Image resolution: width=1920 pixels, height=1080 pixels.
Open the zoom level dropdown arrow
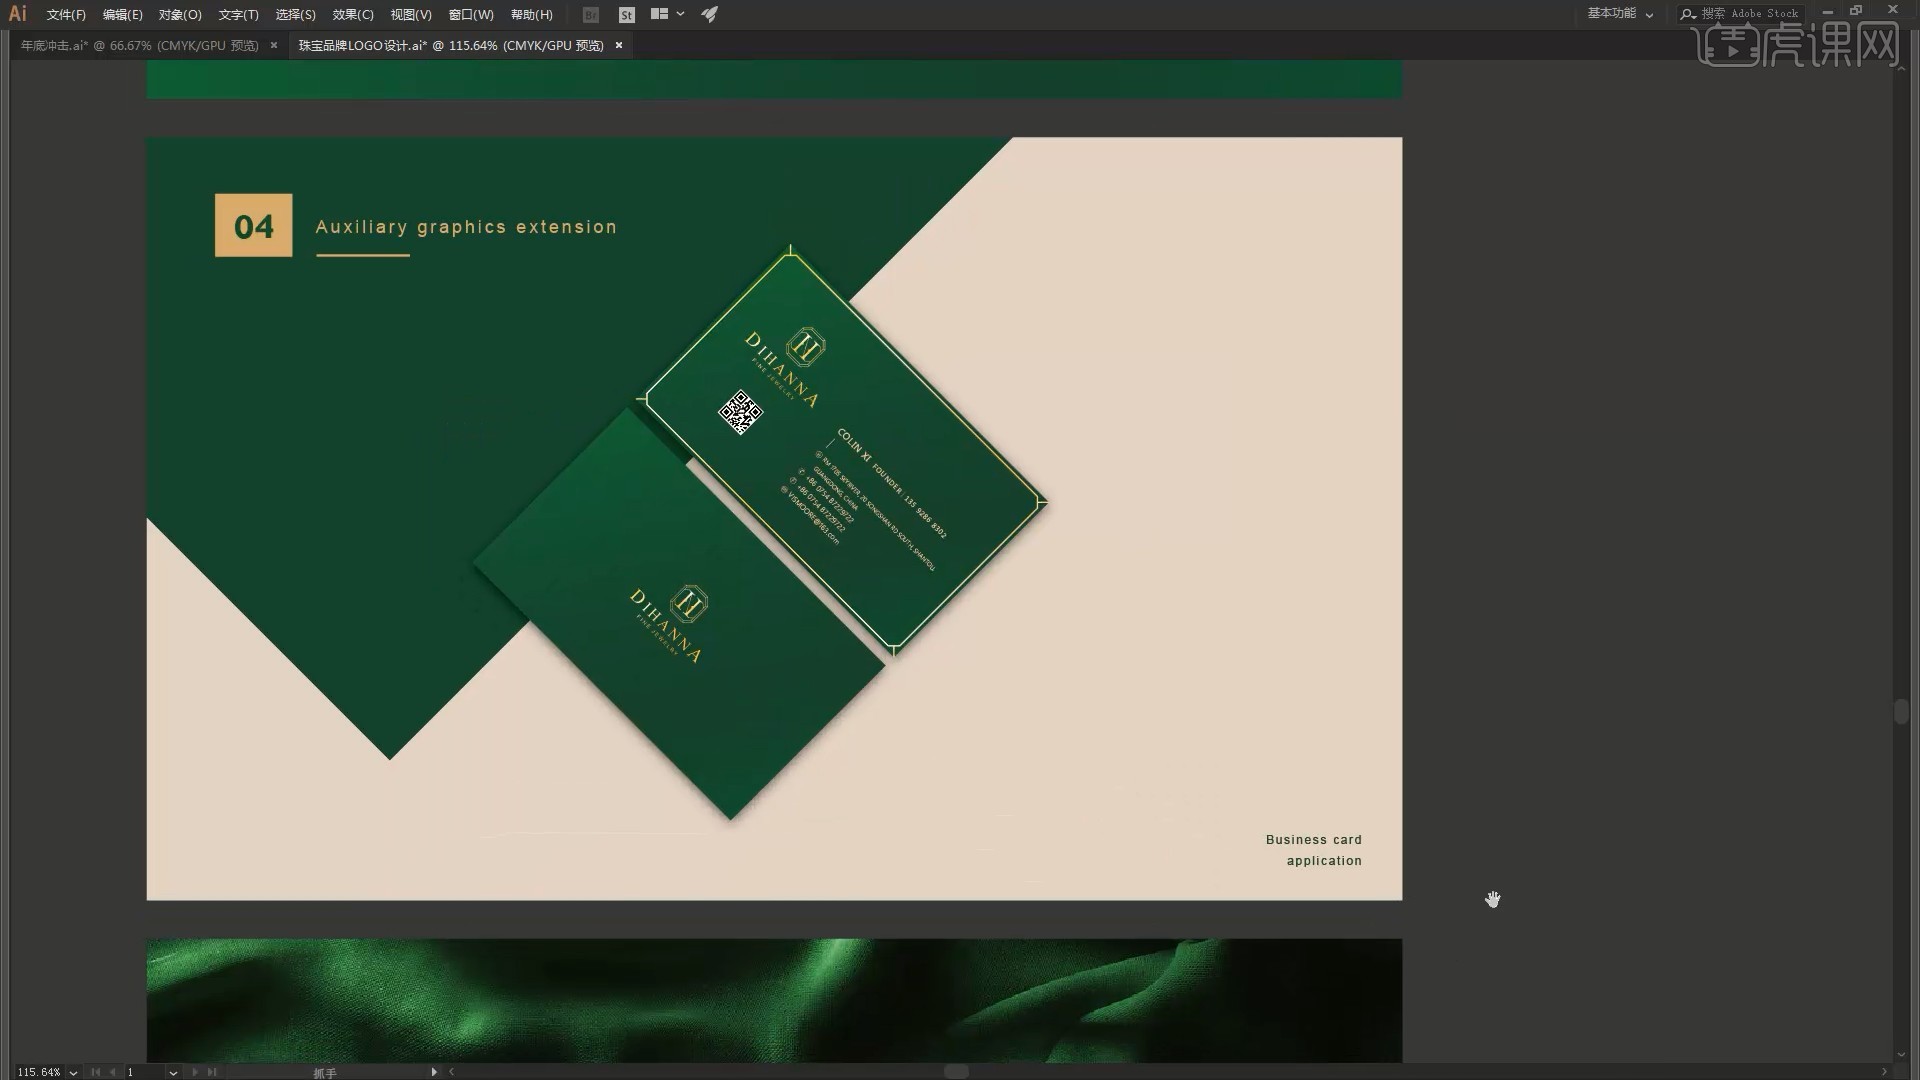click(x=73, y=1072)
